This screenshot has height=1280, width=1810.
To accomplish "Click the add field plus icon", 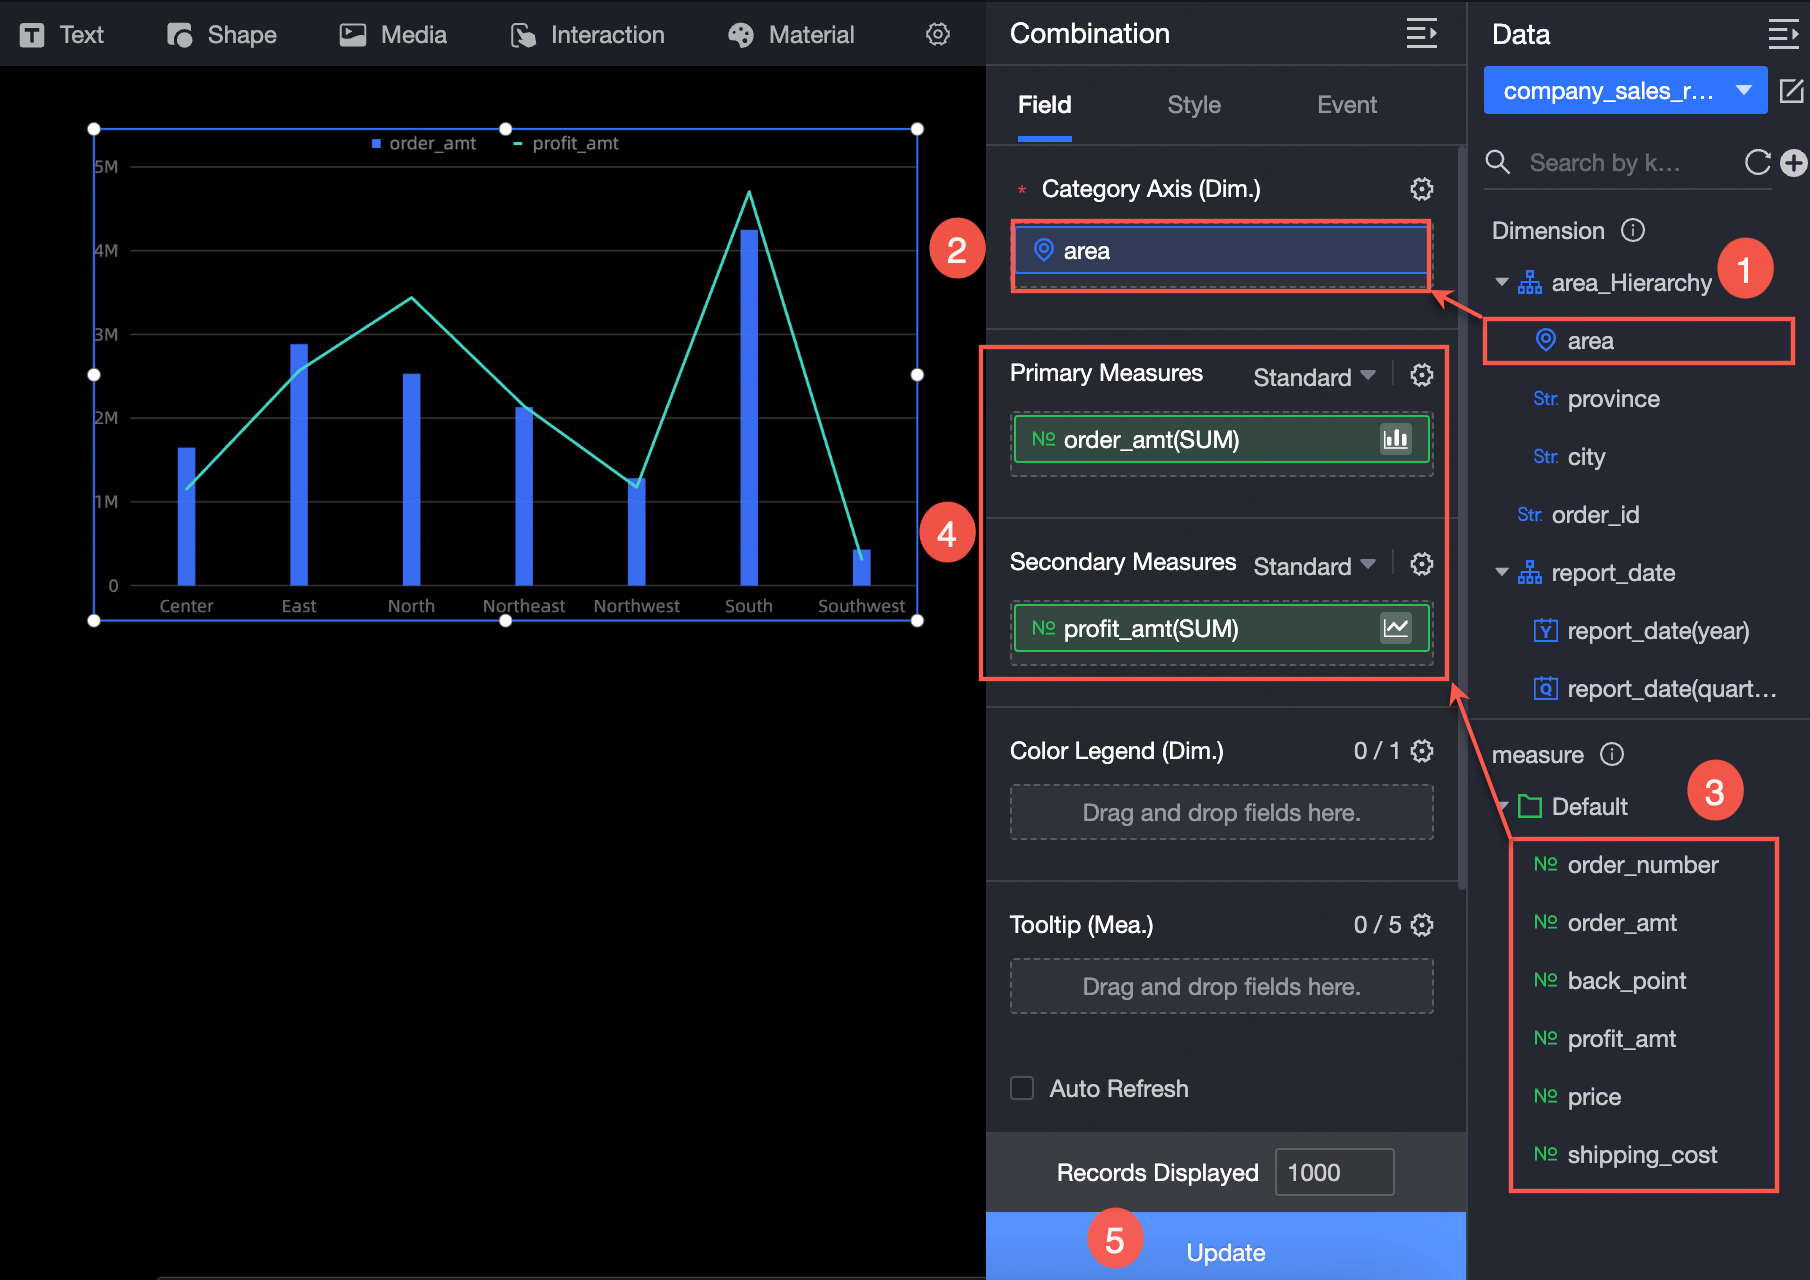I will (1794, 162).
